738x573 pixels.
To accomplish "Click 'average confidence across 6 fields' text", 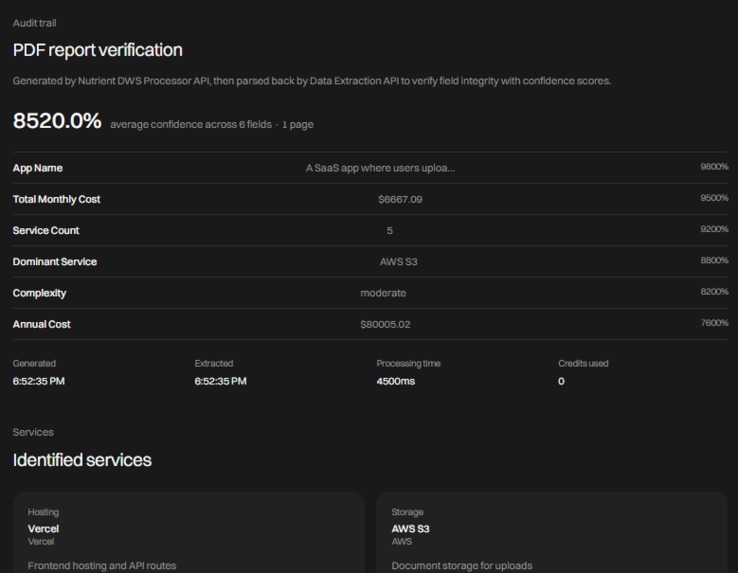I will point(191,124).
